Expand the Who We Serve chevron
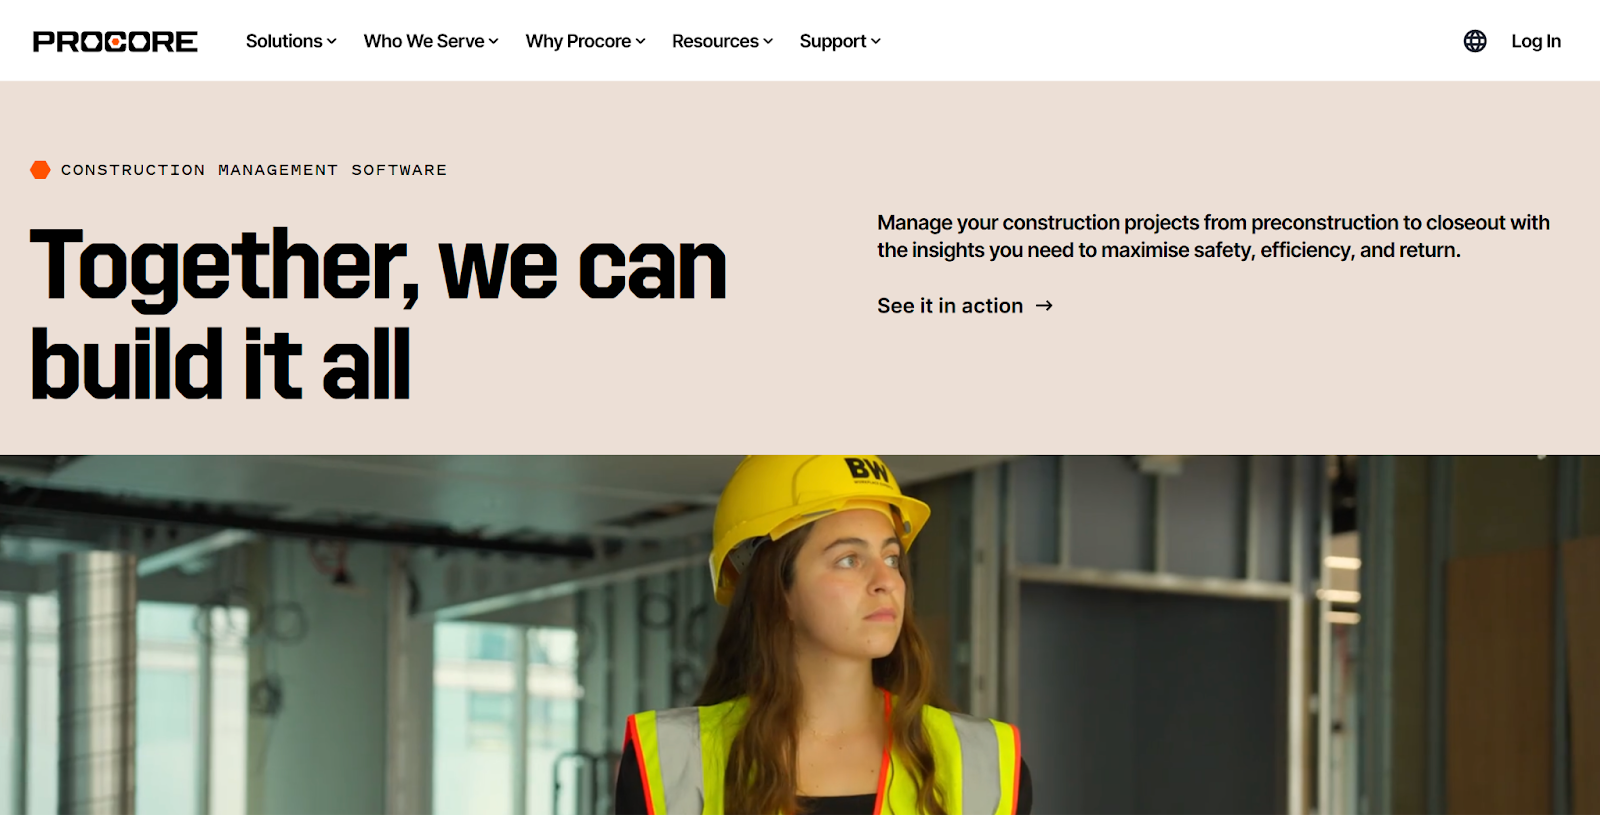 (493, 42)
